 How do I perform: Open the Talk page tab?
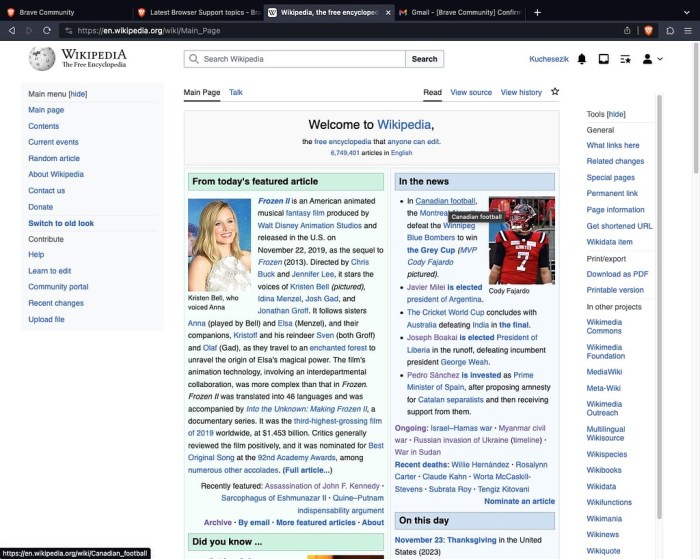236,92
